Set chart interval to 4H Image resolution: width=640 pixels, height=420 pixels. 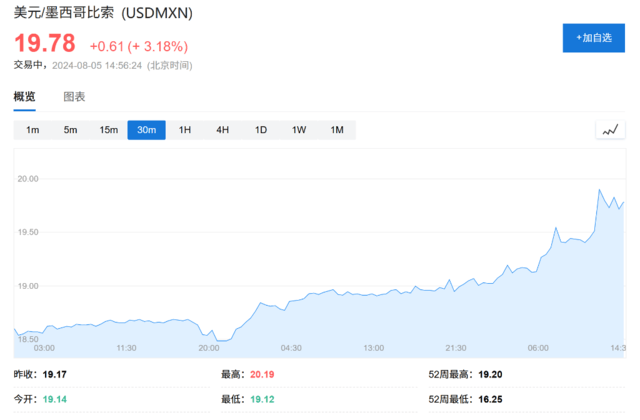click(x=222, y=130)
